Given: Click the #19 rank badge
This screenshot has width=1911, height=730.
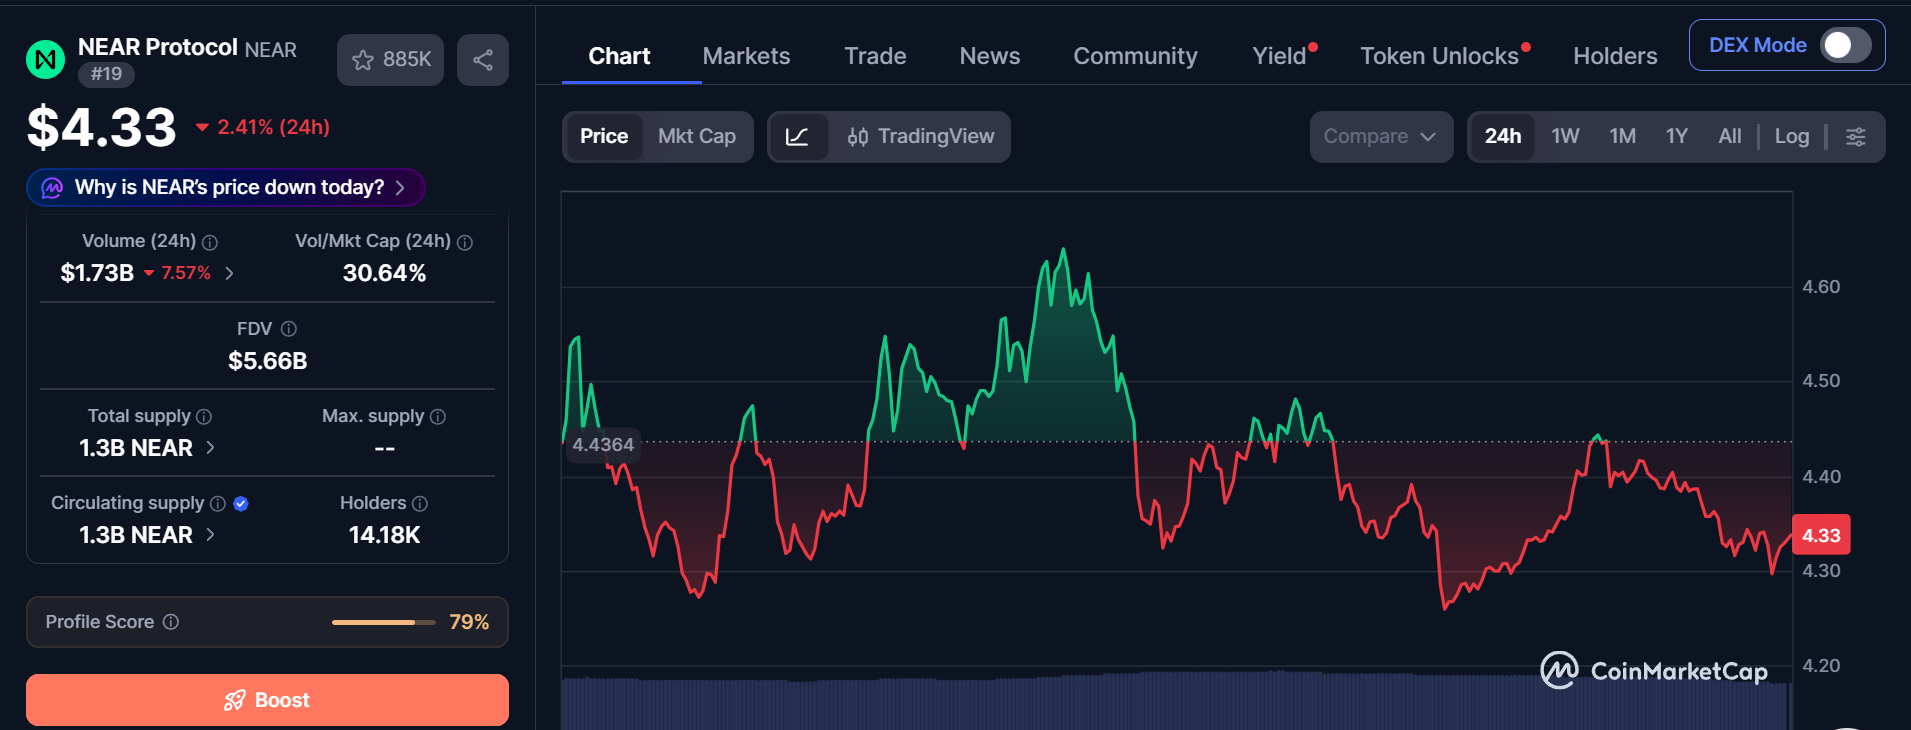Looking at the screenshot, I should [106, 74].
